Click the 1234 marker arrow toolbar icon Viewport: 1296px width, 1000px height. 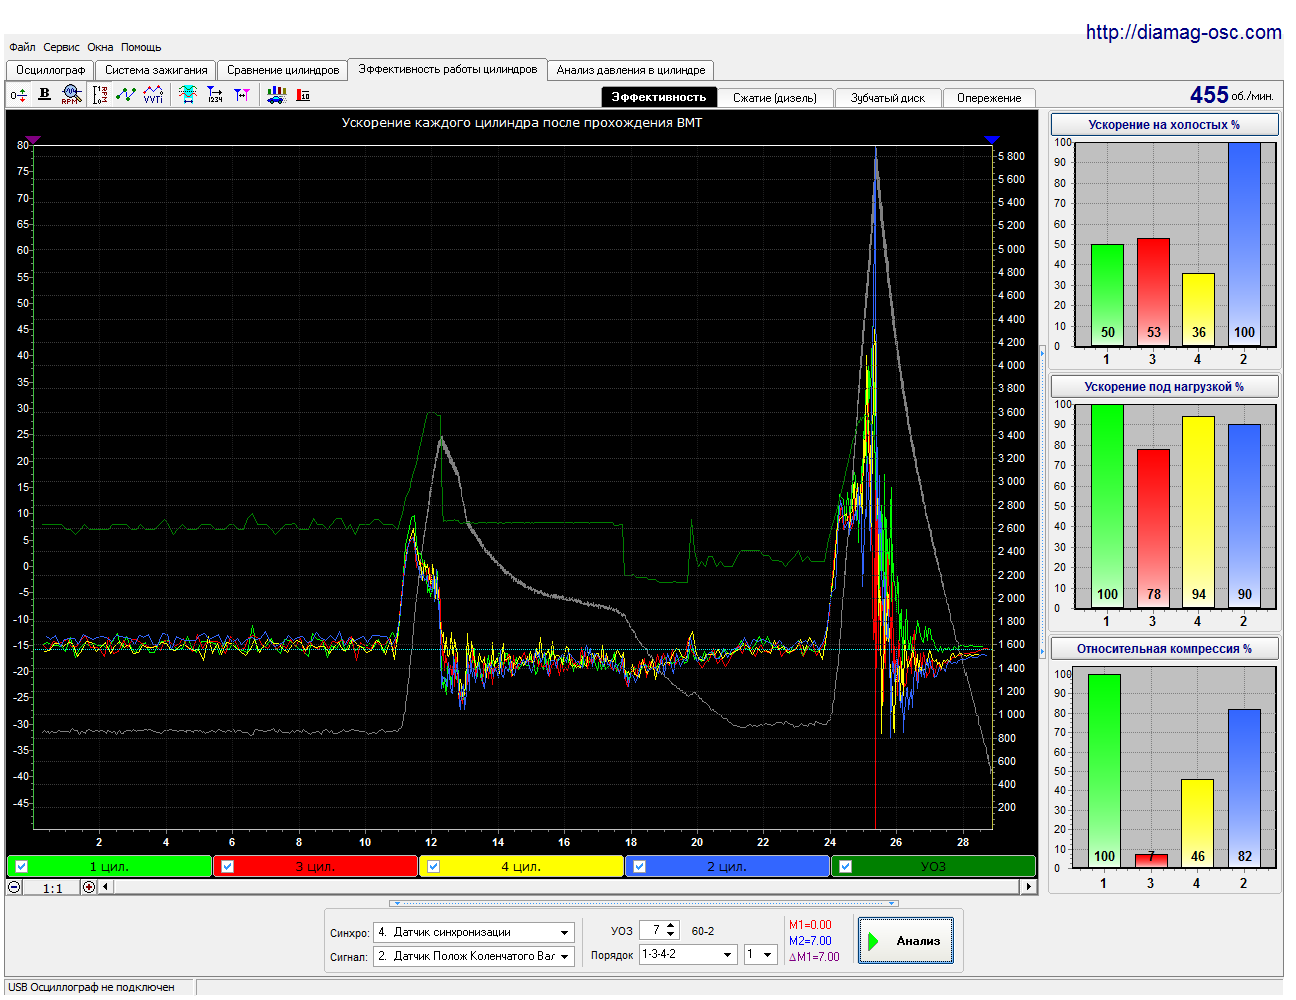coord(215,95)
